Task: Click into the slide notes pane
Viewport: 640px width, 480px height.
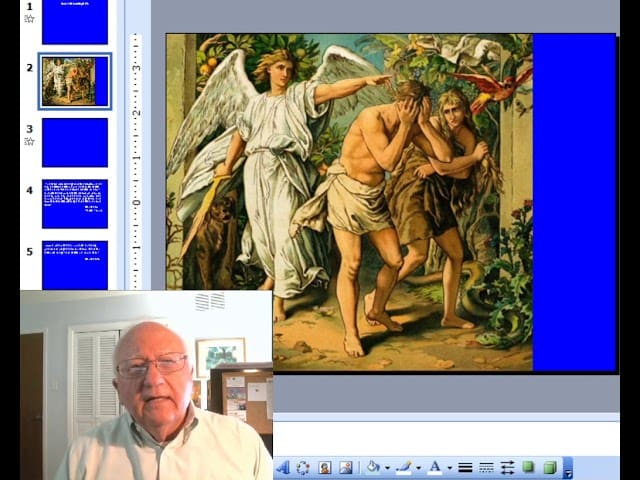Action: pos(446,438)
